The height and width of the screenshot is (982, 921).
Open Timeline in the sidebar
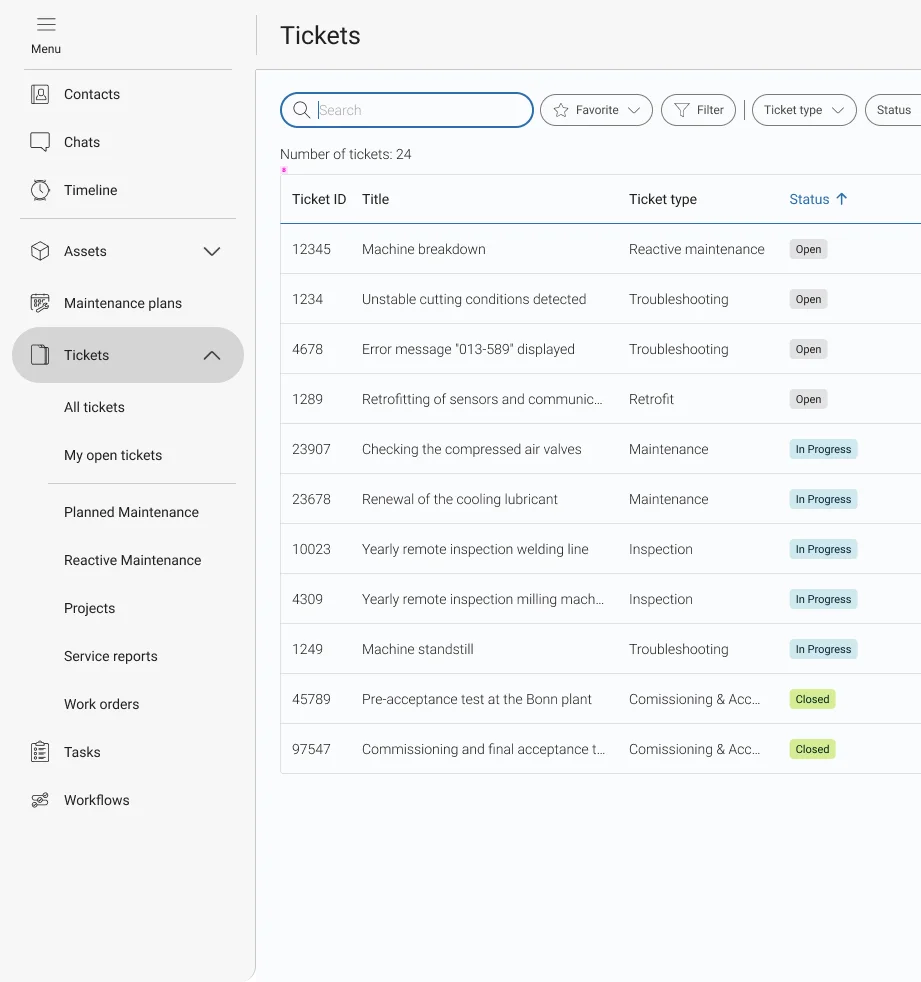pyautogui.click(x=90, y=190)
